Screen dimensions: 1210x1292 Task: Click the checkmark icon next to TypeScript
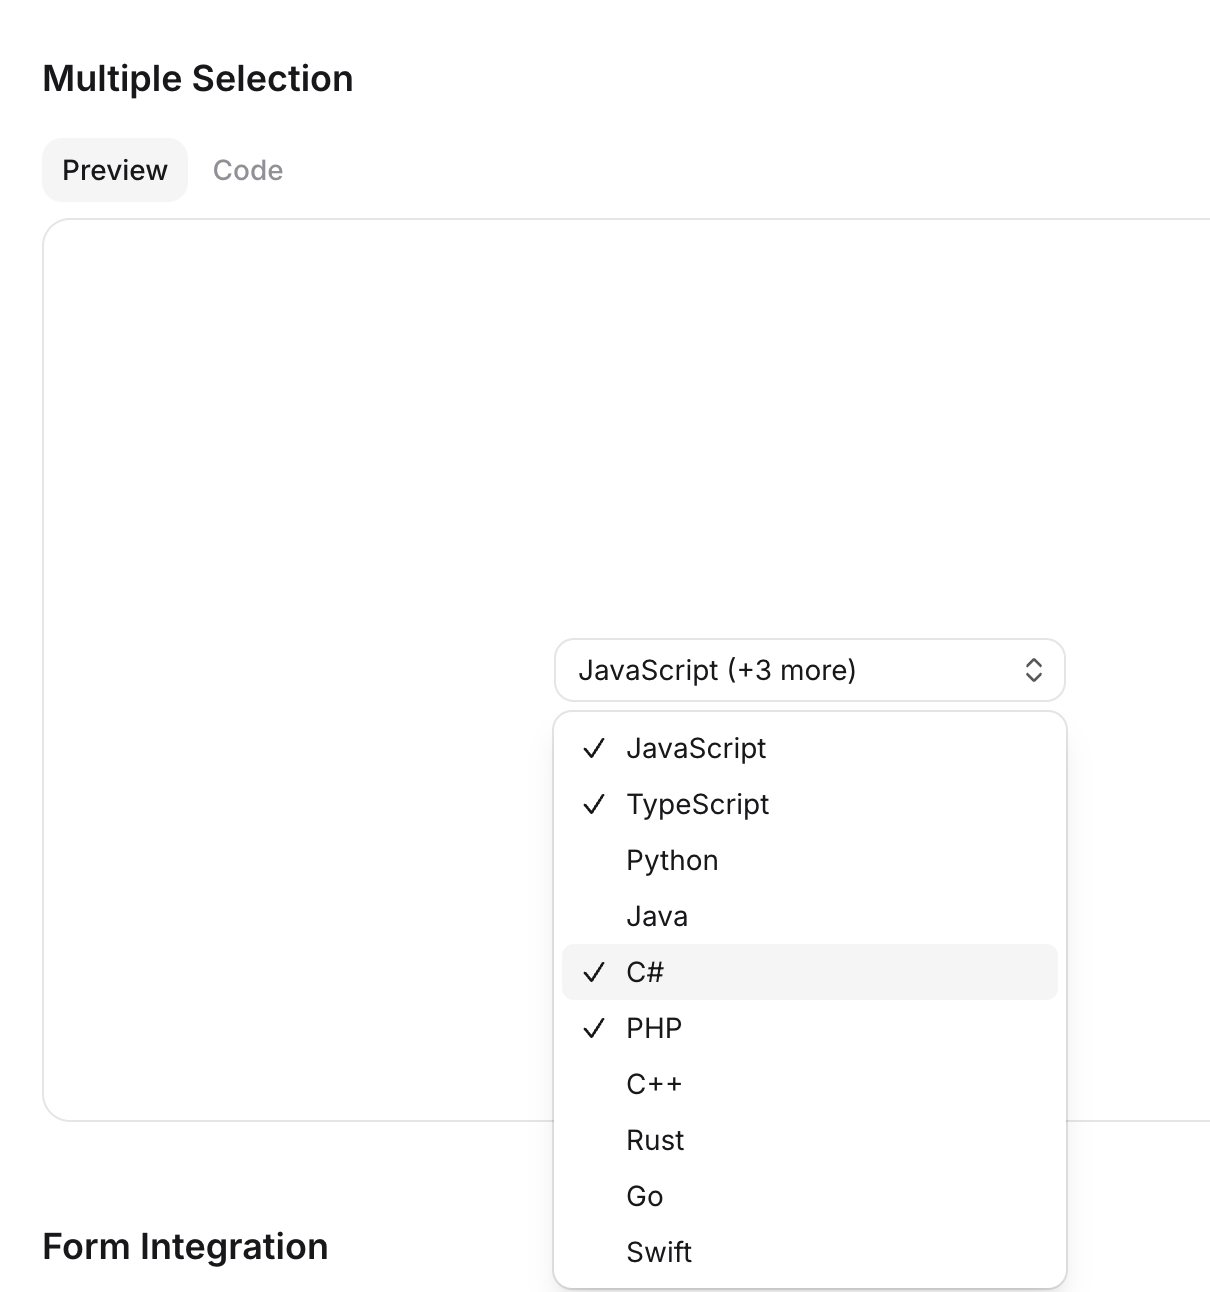tap(594, 804)
